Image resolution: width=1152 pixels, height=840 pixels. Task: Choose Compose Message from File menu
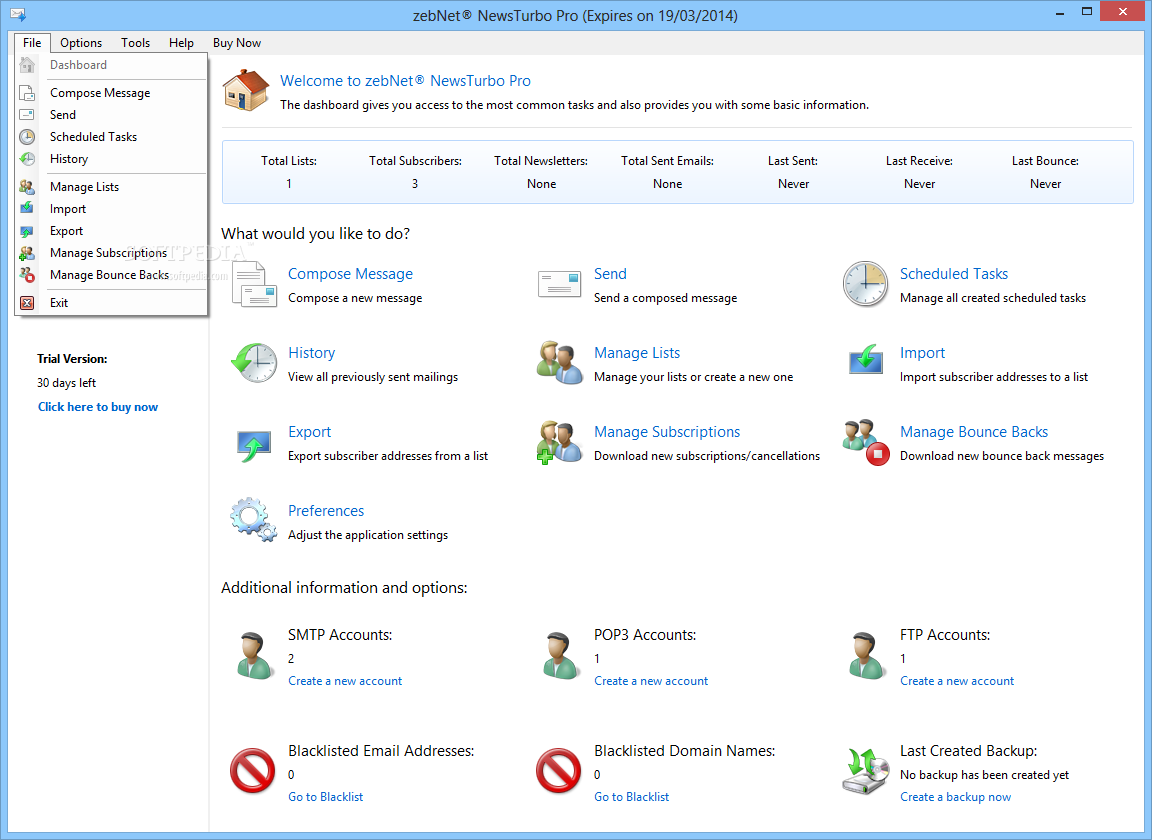(111, 93)
